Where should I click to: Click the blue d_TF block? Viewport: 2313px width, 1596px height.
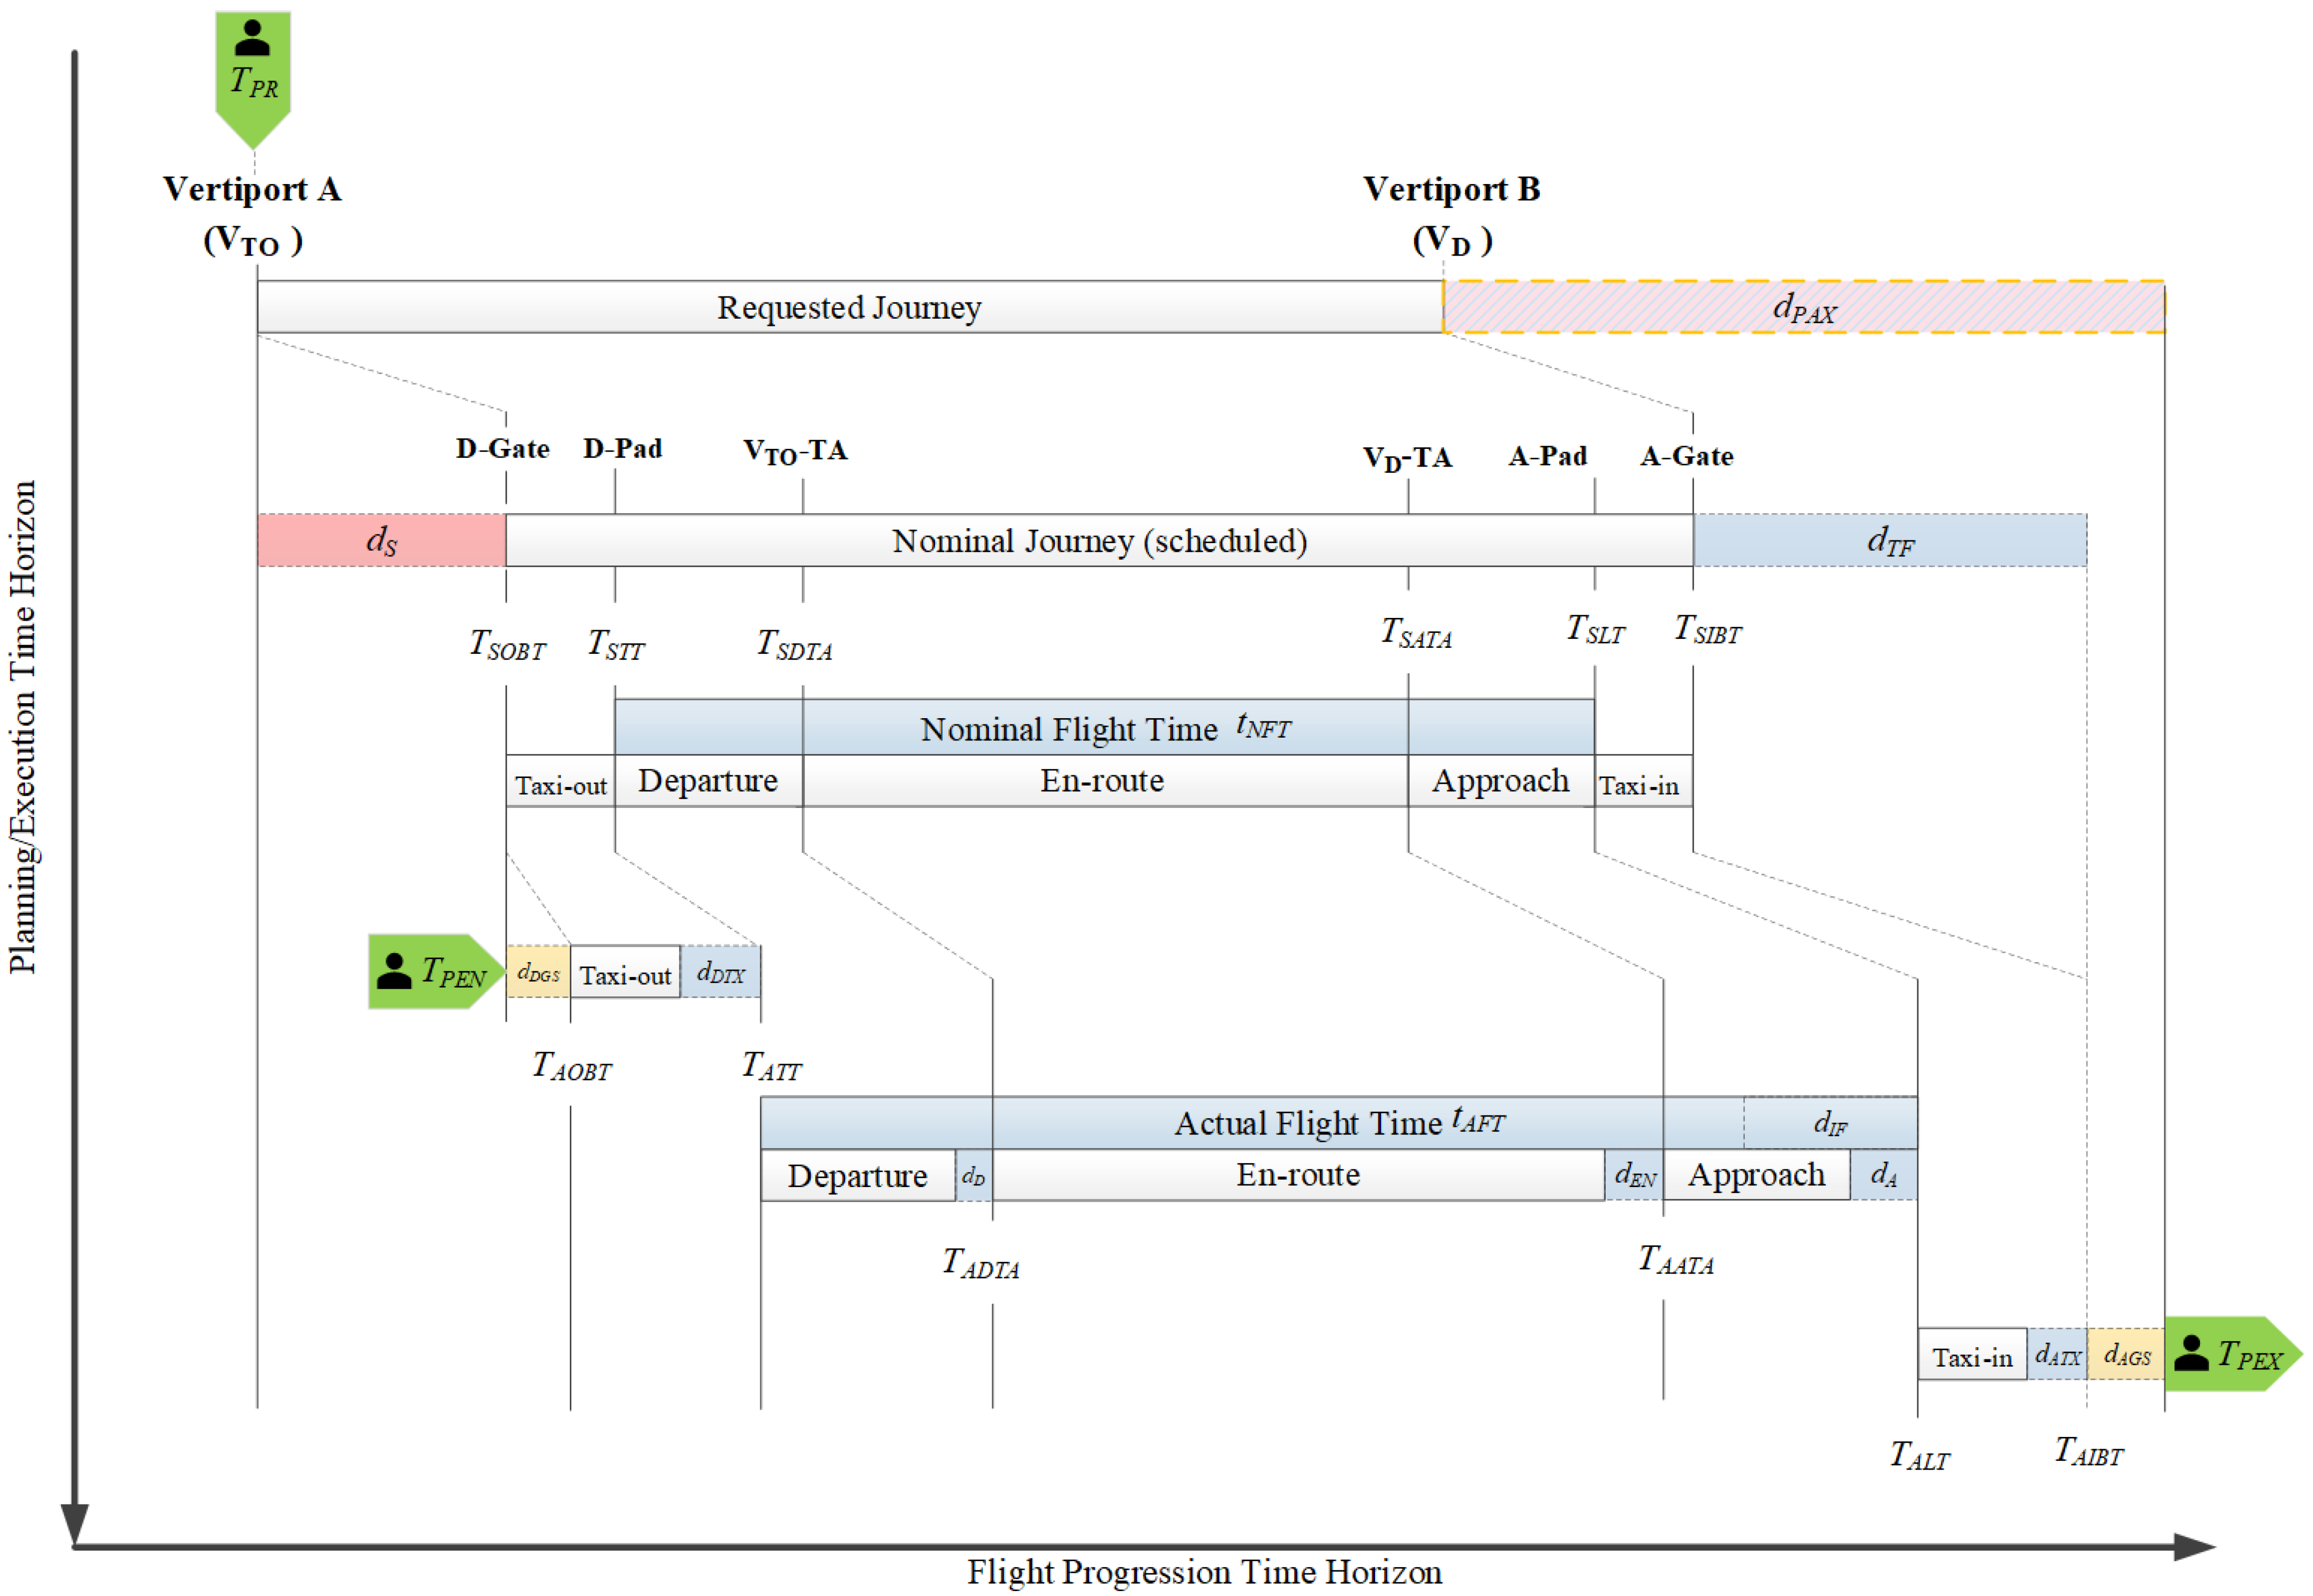[1890, 541]
